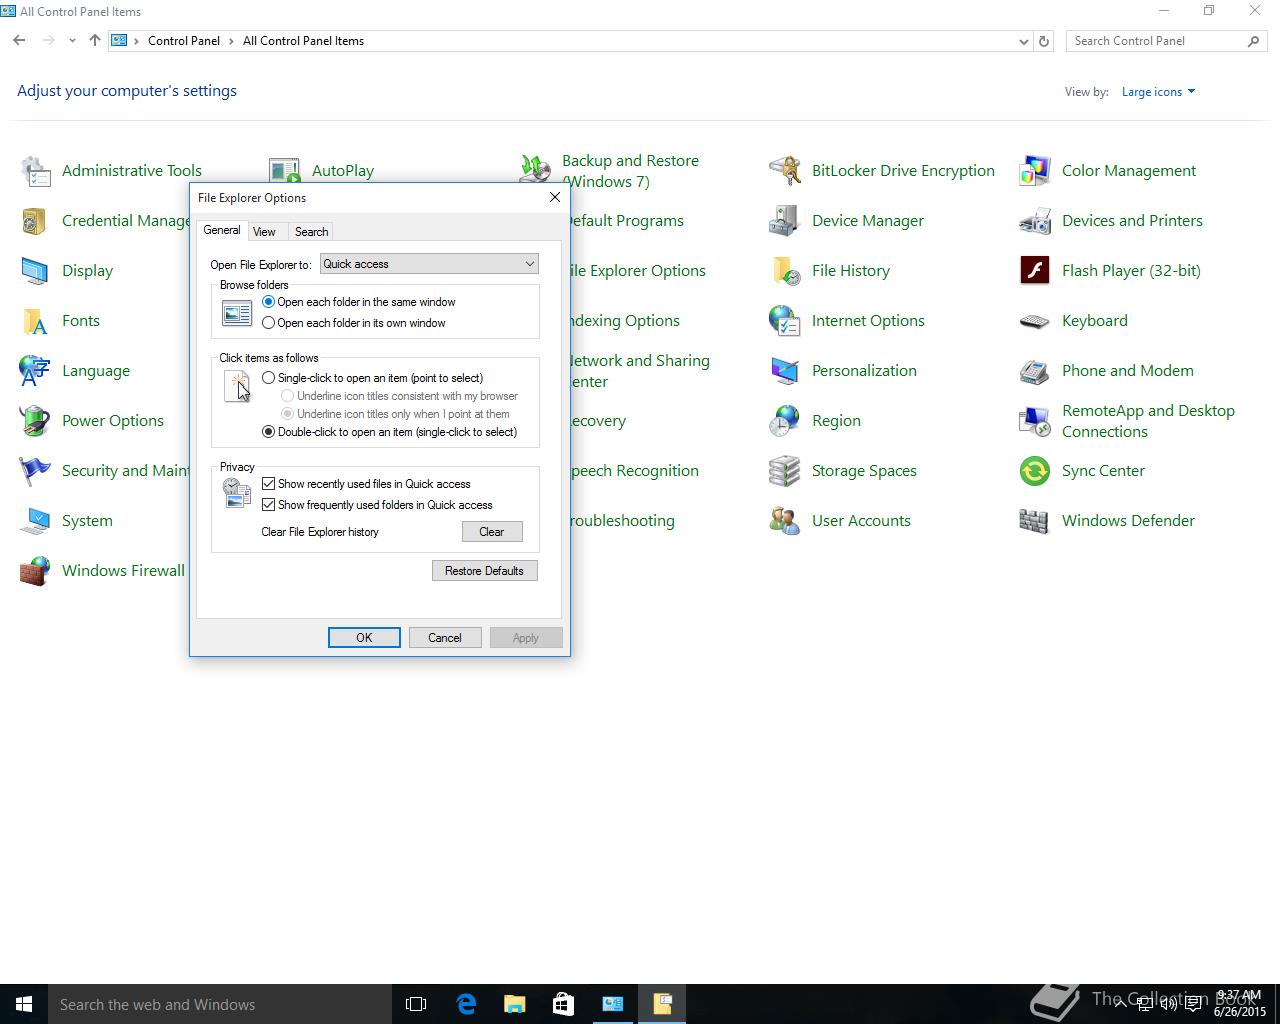Viewport: 1280px width, 1024px height.
Task: Open the Device Manager icon
Action: click(x=785, y=221)
